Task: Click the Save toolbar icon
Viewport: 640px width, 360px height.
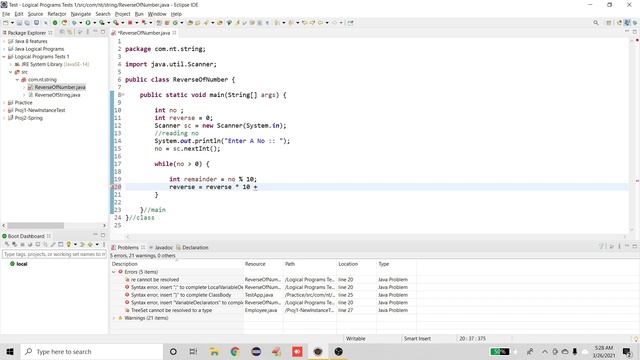Action: click(19, 23)
